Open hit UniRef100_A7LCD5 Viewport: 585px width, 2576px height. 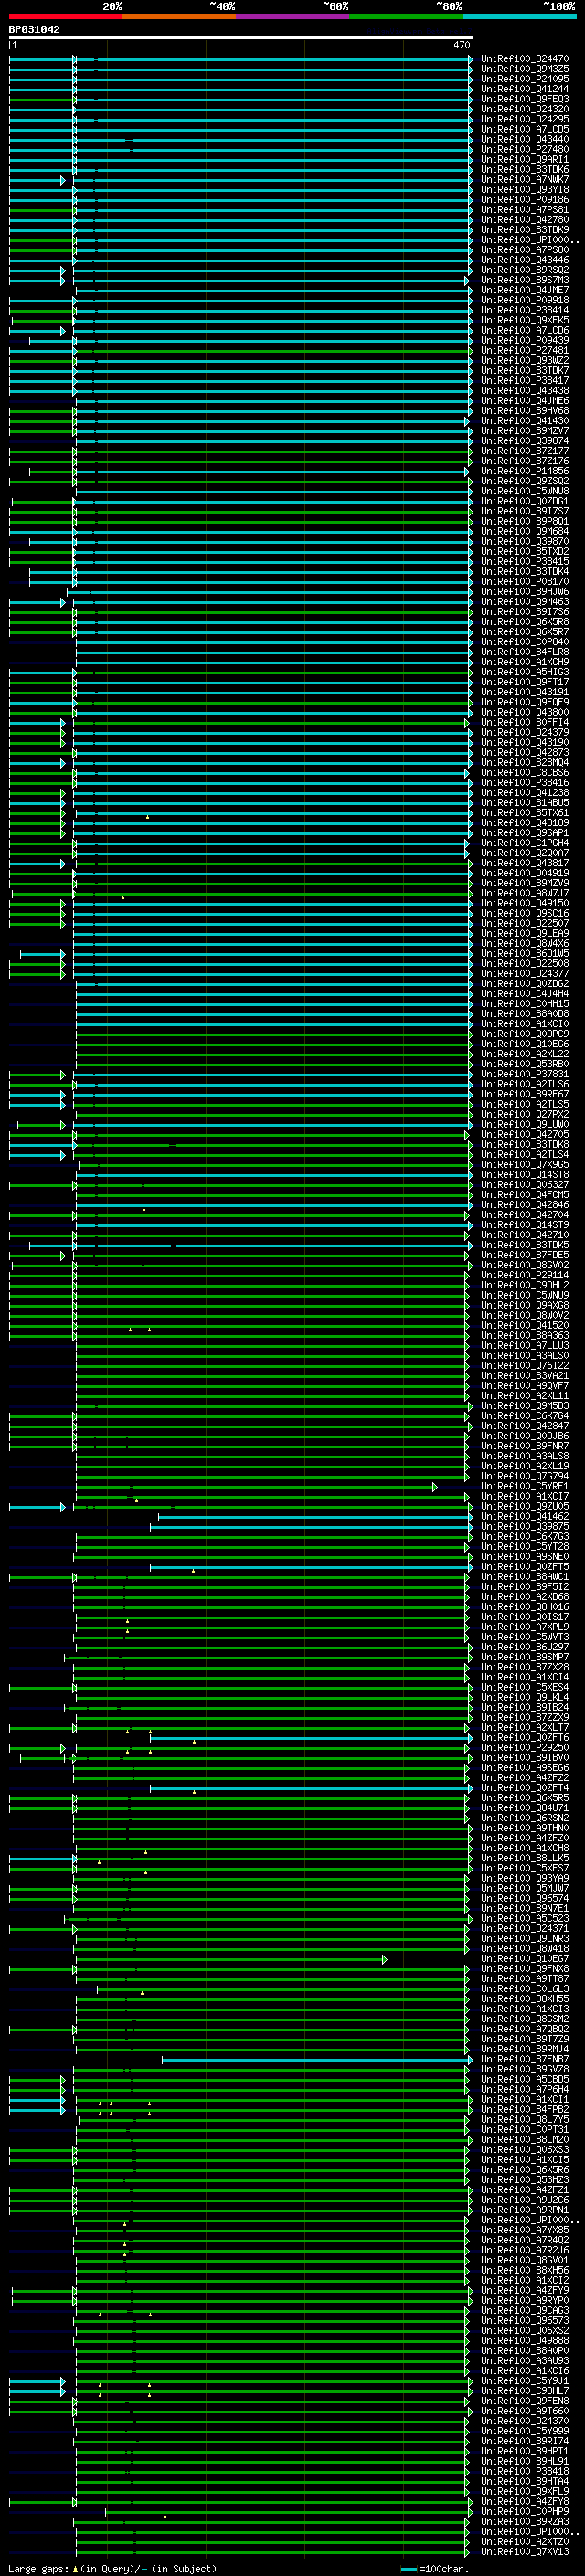524,129
